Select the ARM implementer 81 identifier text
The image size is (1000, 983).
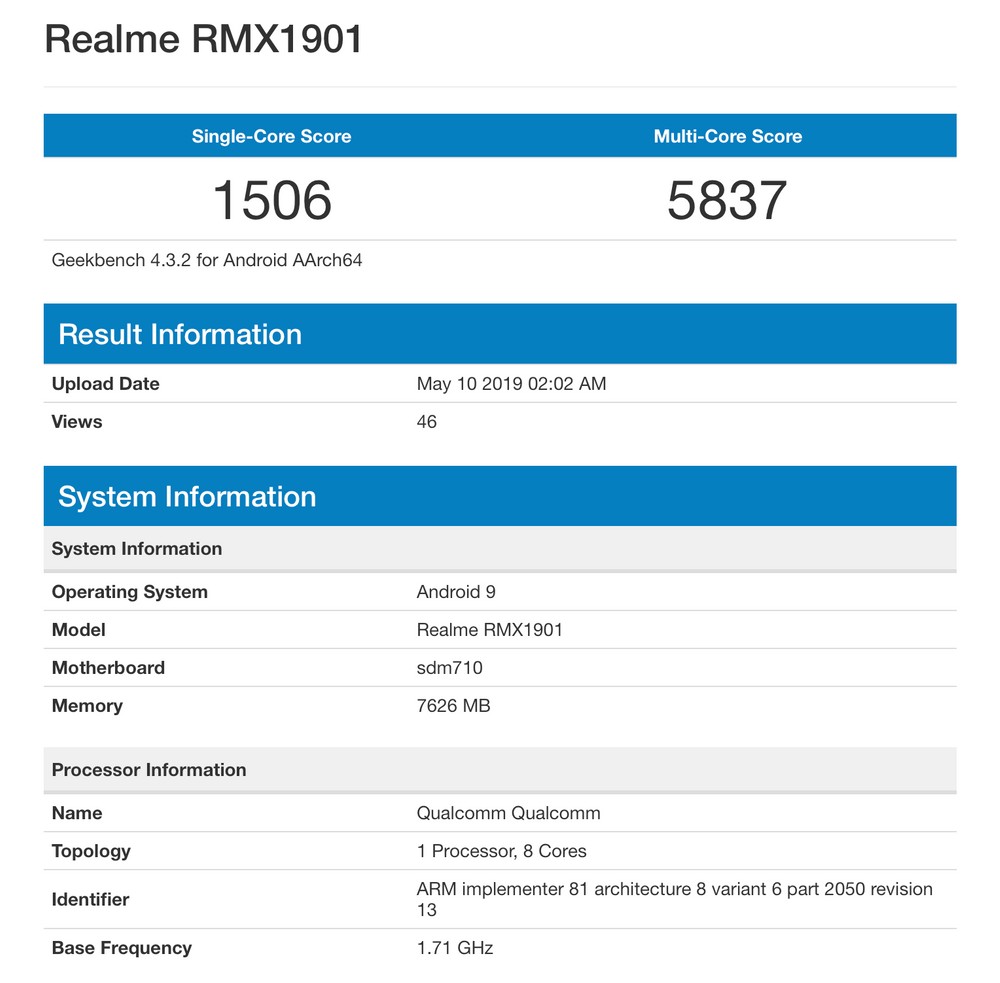click(675, 899)
